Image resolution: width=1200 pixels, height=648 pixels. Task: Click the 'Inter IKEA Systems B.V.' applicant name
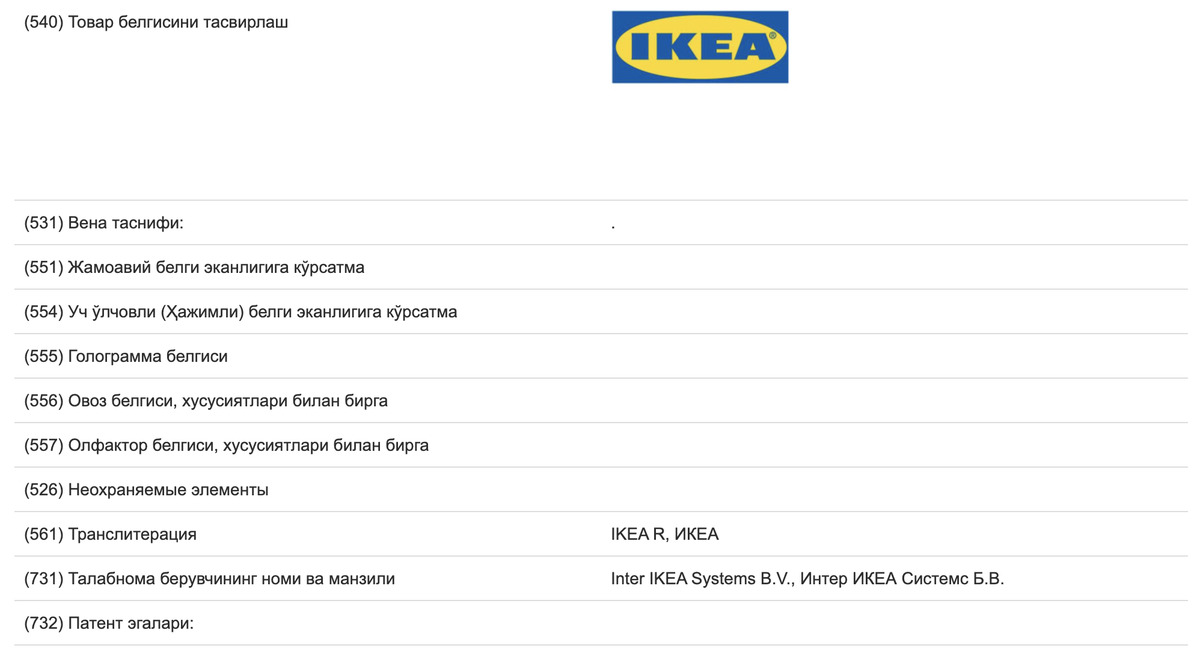[x=701, y=578]
